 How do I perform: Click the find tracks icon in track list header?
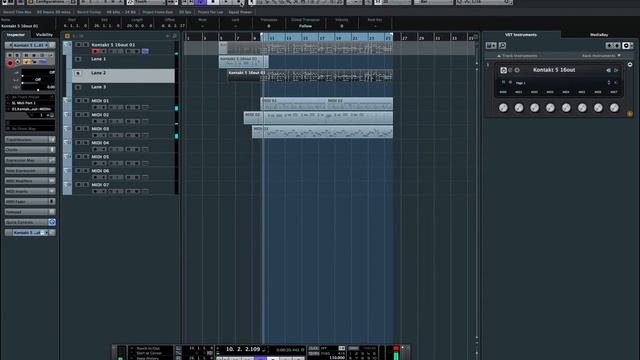(x=175, y=36)
